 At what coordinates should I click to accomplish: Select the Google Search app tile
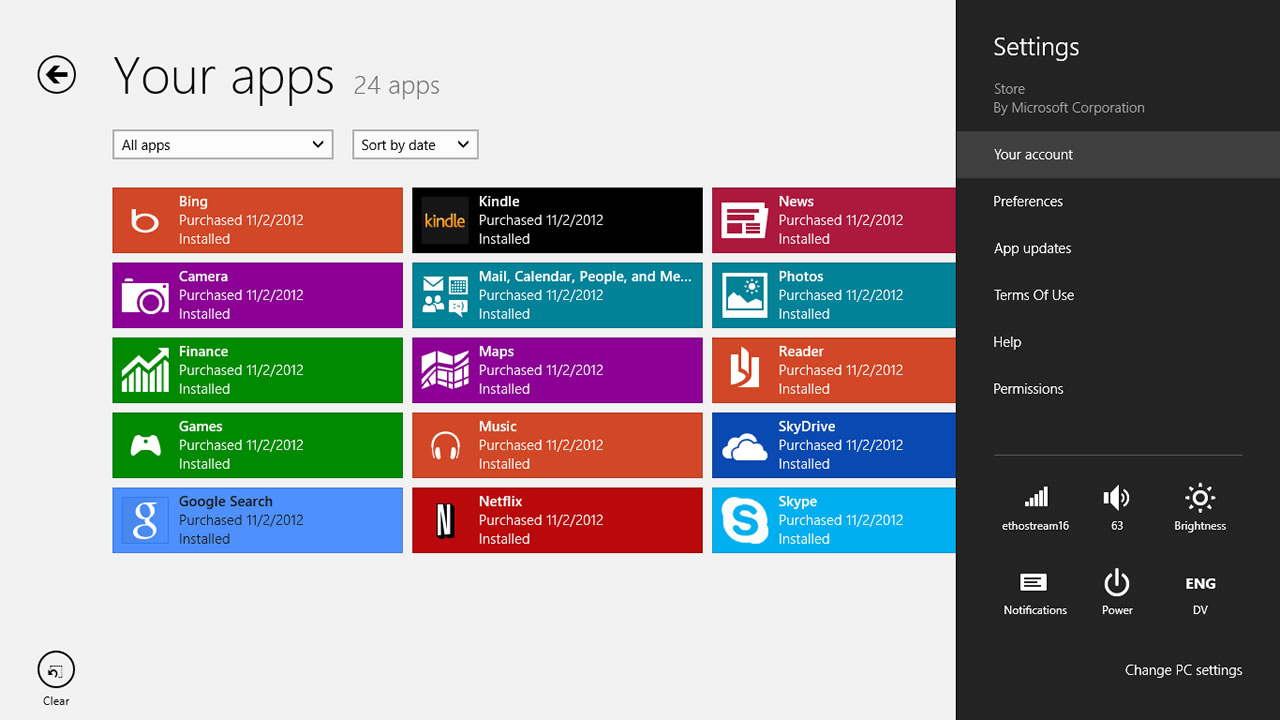(257, 520)
